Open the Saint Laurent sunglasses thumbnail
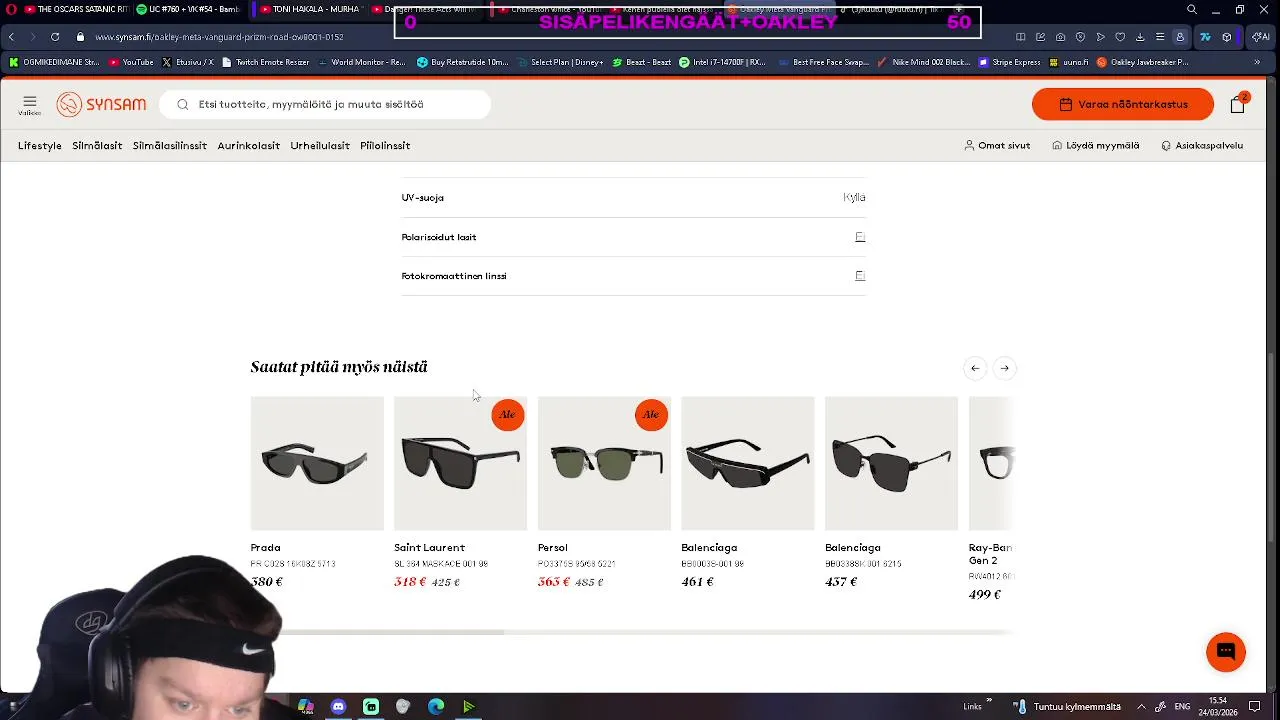This screenshot has width=1280, height=720. pos(460,463)
